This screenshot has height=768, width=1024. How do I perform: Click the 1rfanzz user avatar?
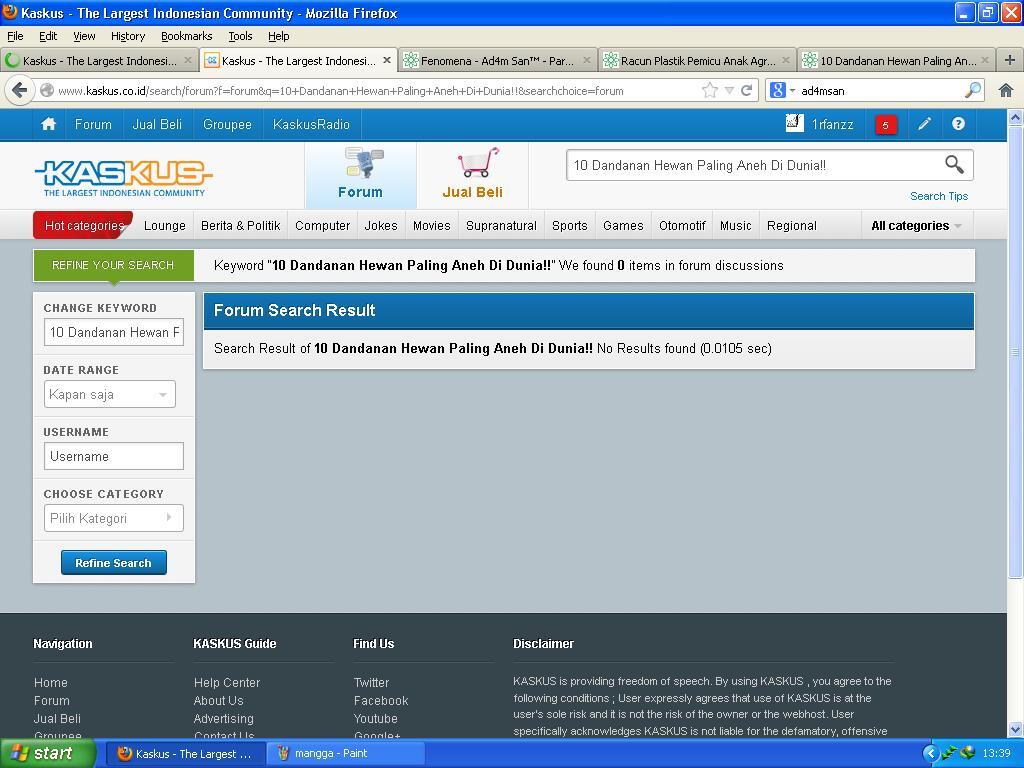coord(795,123)
